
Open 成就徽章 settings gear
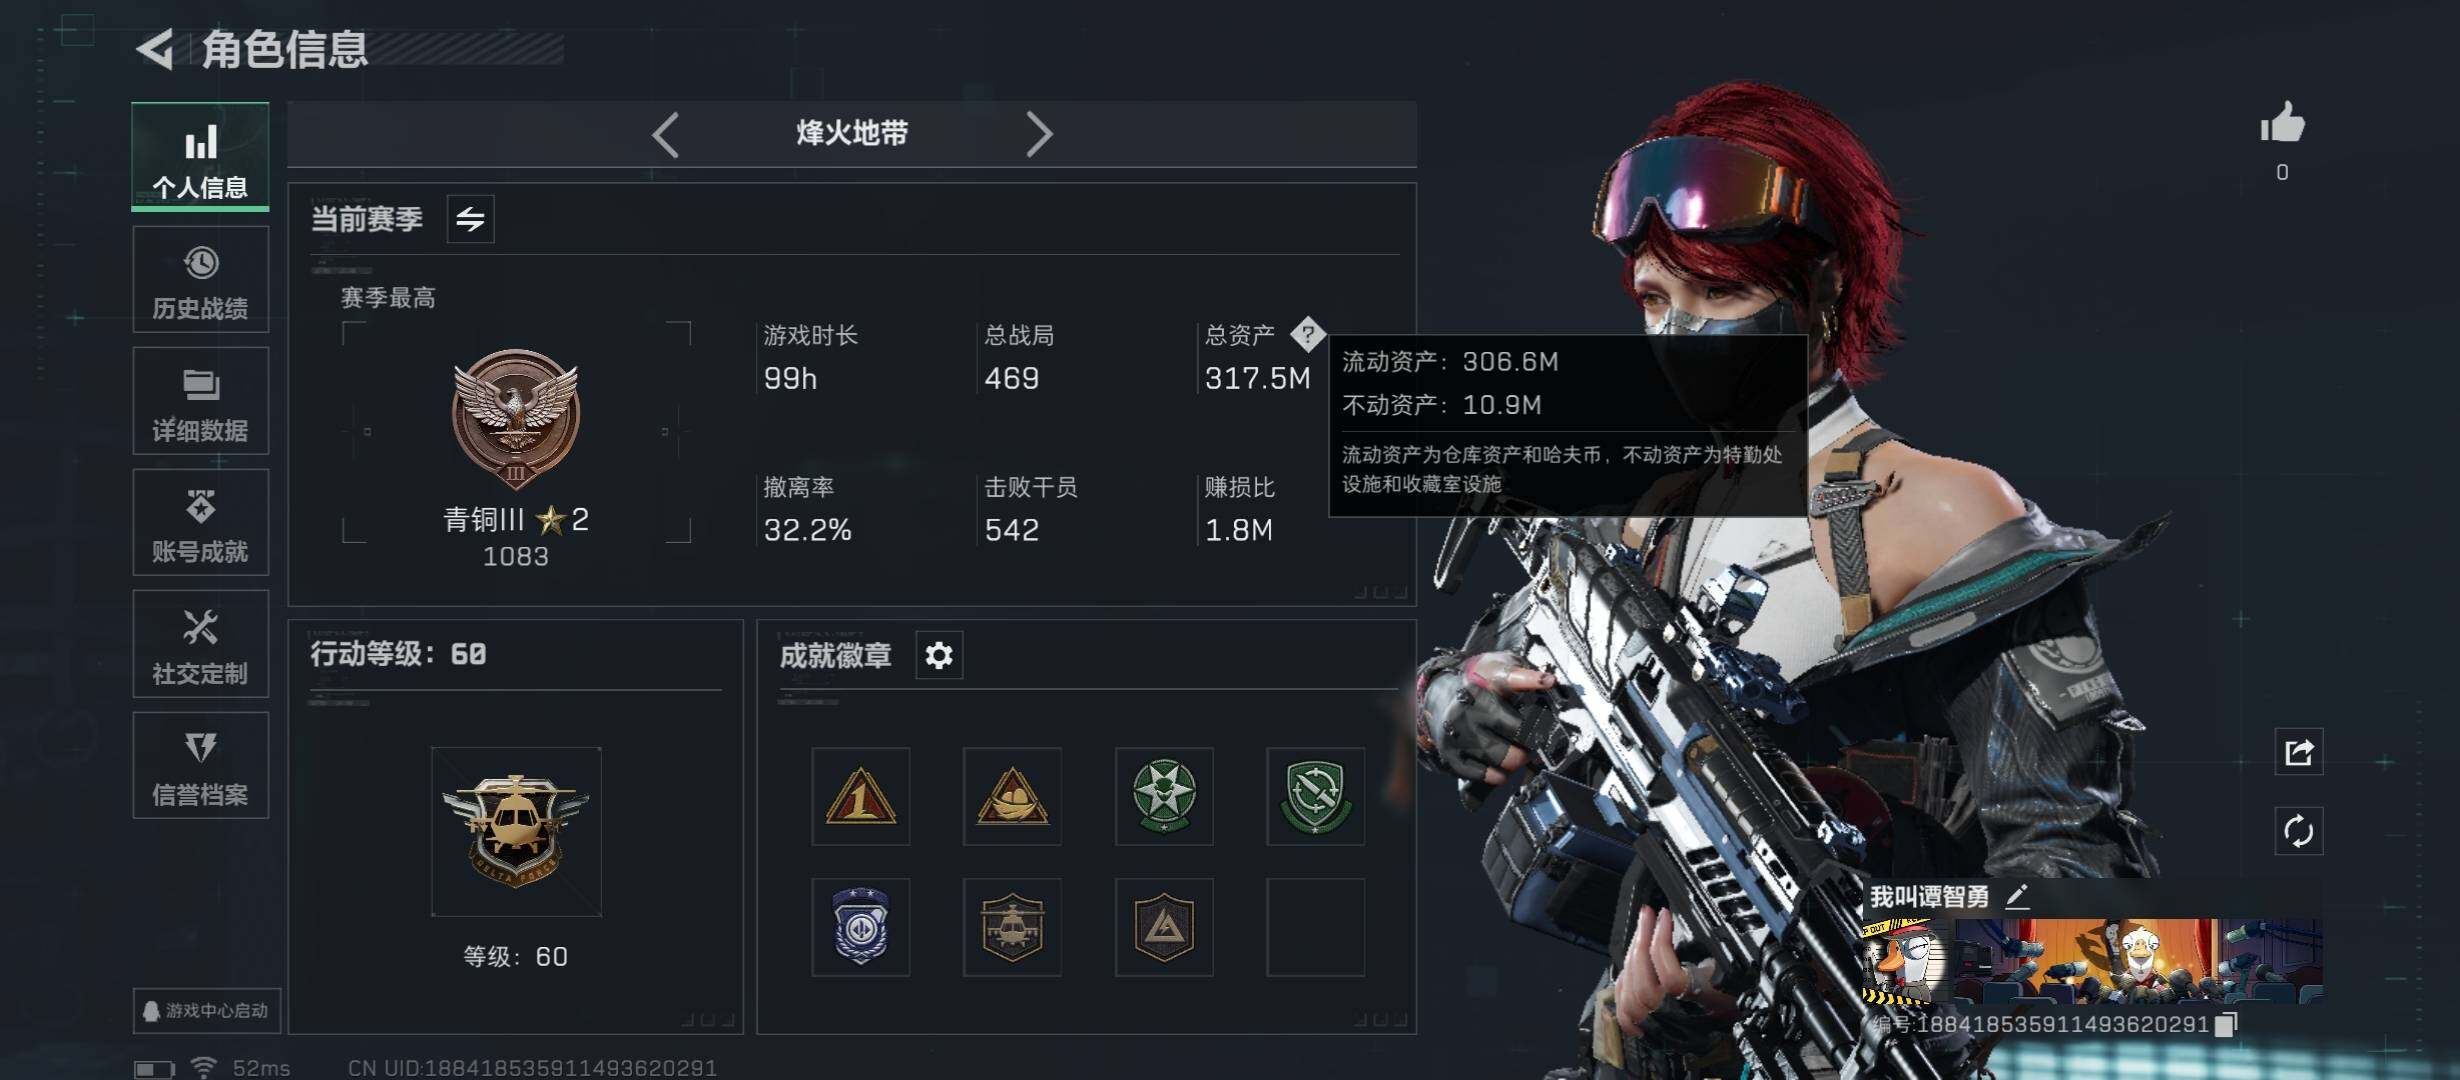[x=939, y=655]
